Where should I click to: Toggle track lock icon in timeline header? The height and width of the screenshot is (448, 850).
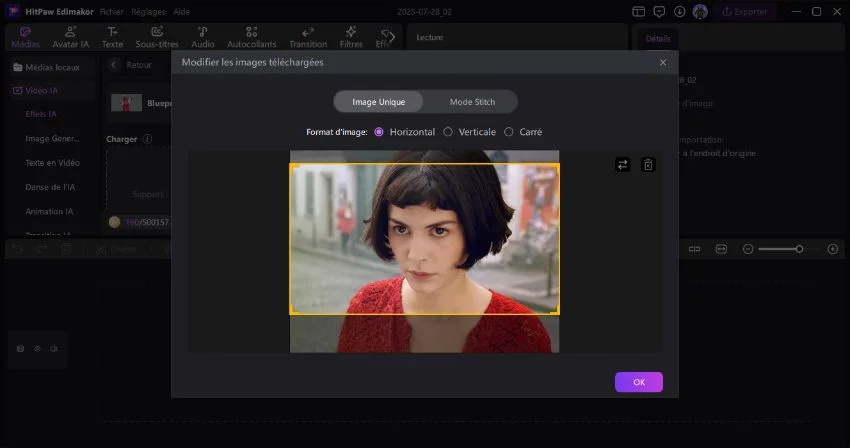tap(21, 349)
